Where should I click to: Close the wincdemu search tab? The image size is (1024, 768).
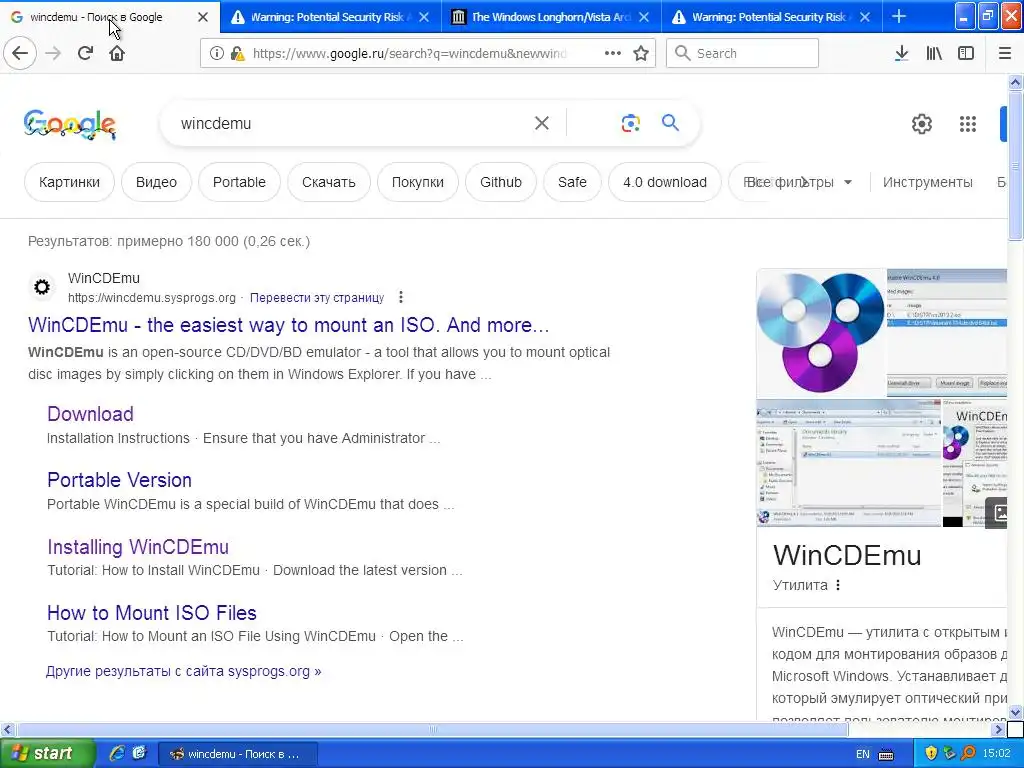[x=202, y=17]
